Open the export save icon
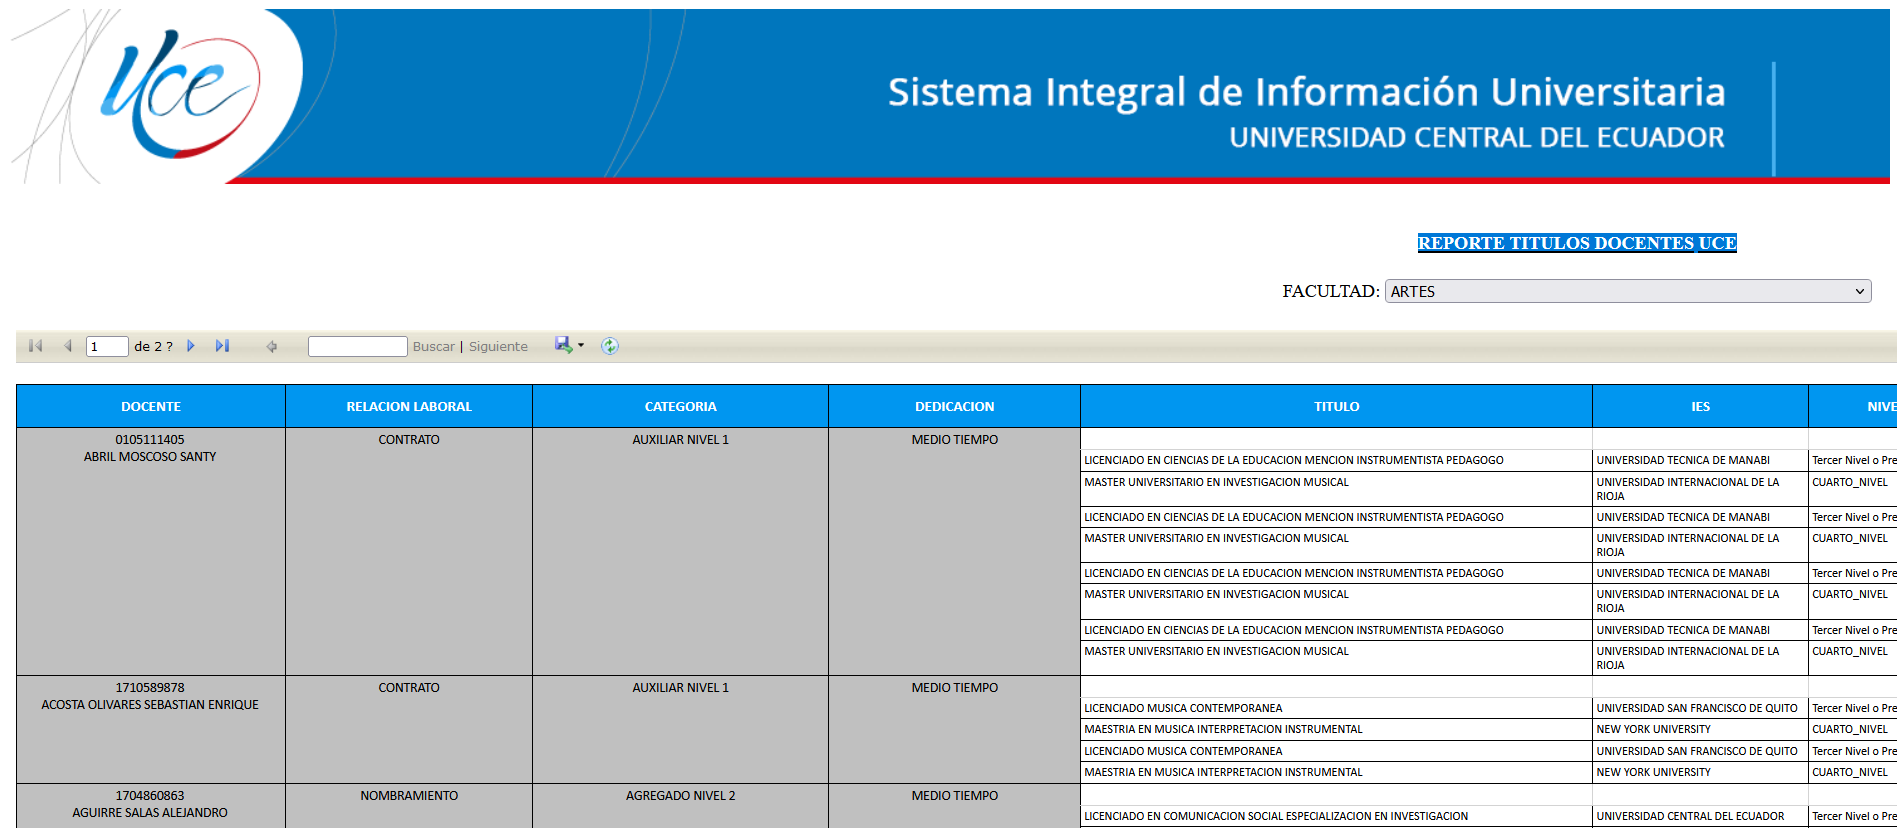The image size is (1897, 828). (564, 345)
